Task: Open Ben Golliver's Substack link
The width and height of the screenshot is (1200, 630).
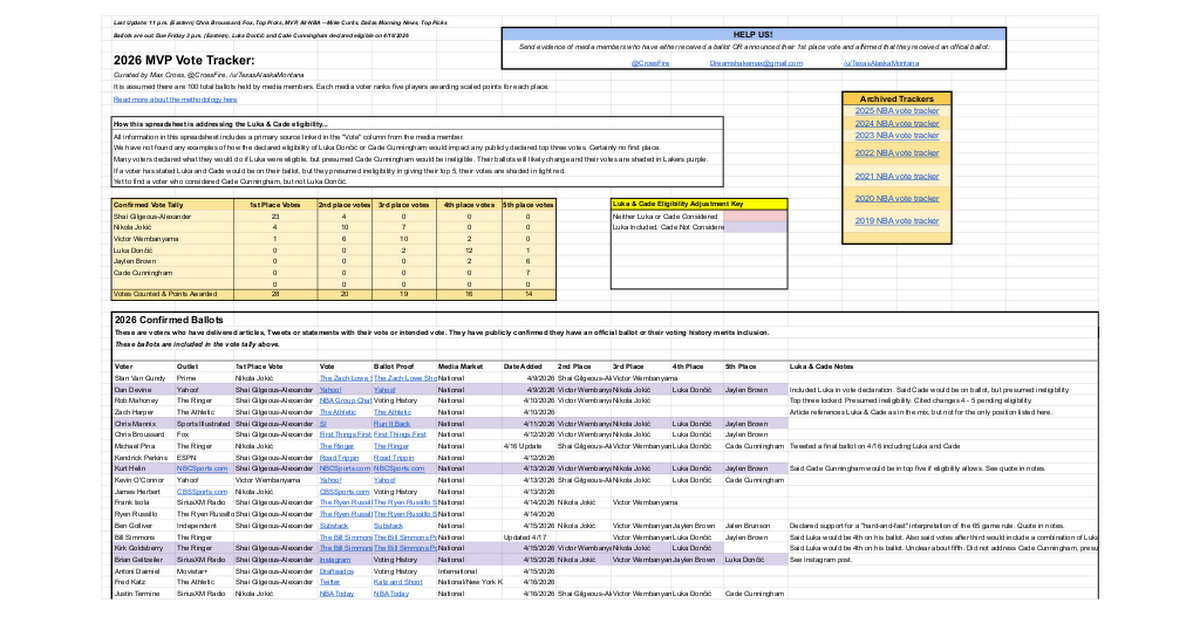Action: point(334,525)
